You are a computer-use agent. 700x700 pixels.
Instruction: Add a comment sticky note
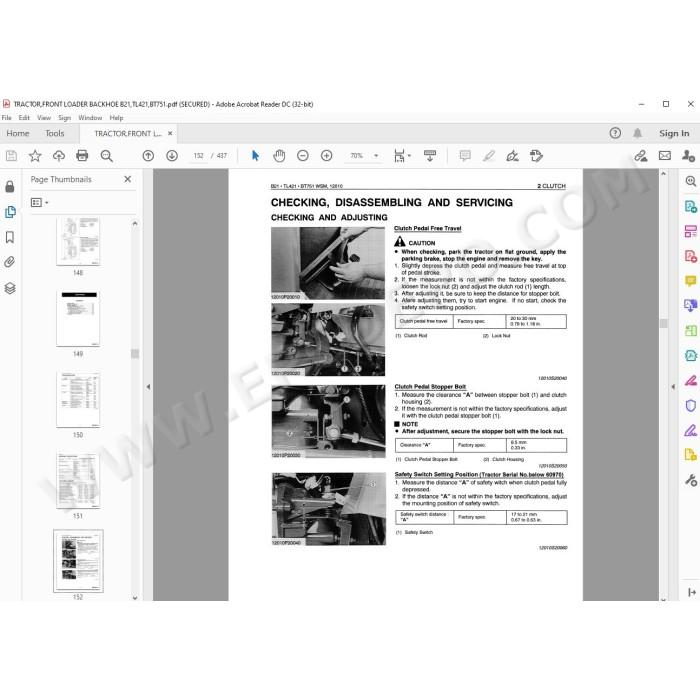click(465, 156)
